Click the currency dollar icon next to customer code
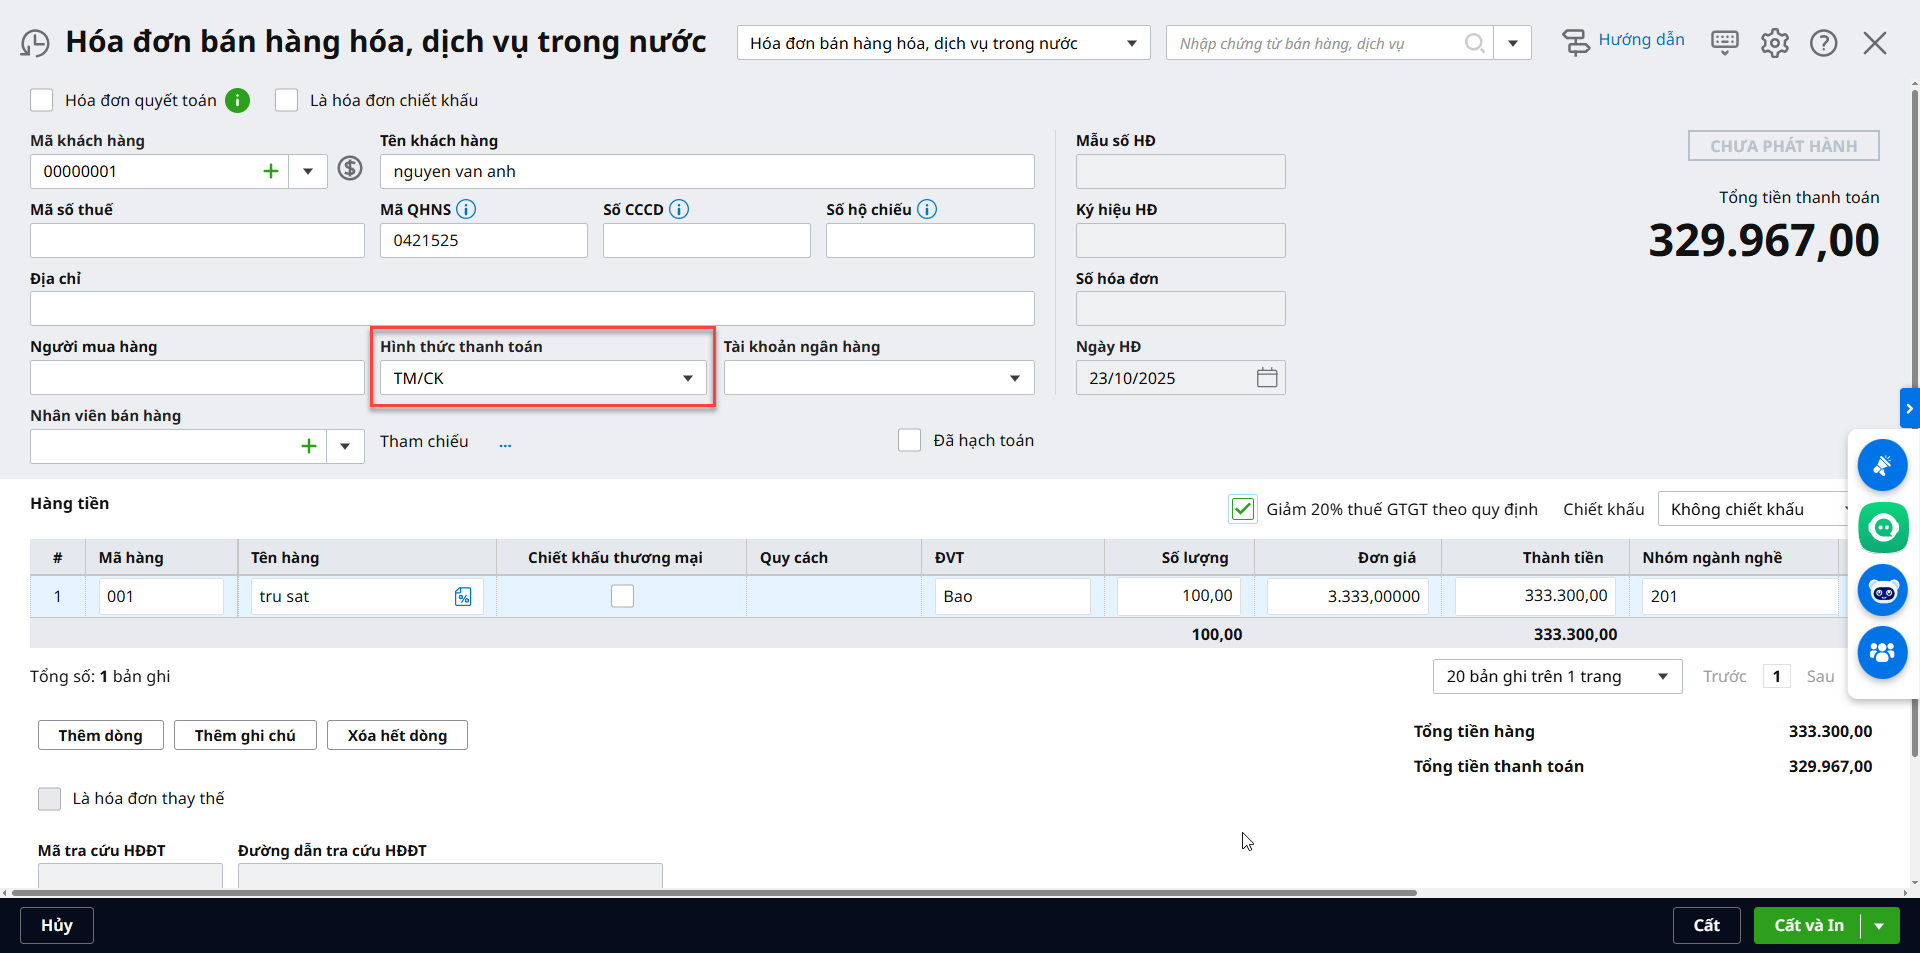This screenshot has height=953, width=1920. click(350, 168)
